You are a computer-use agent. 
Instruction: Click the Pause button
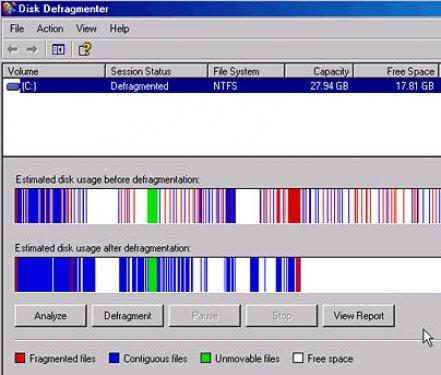coord(205,315)
